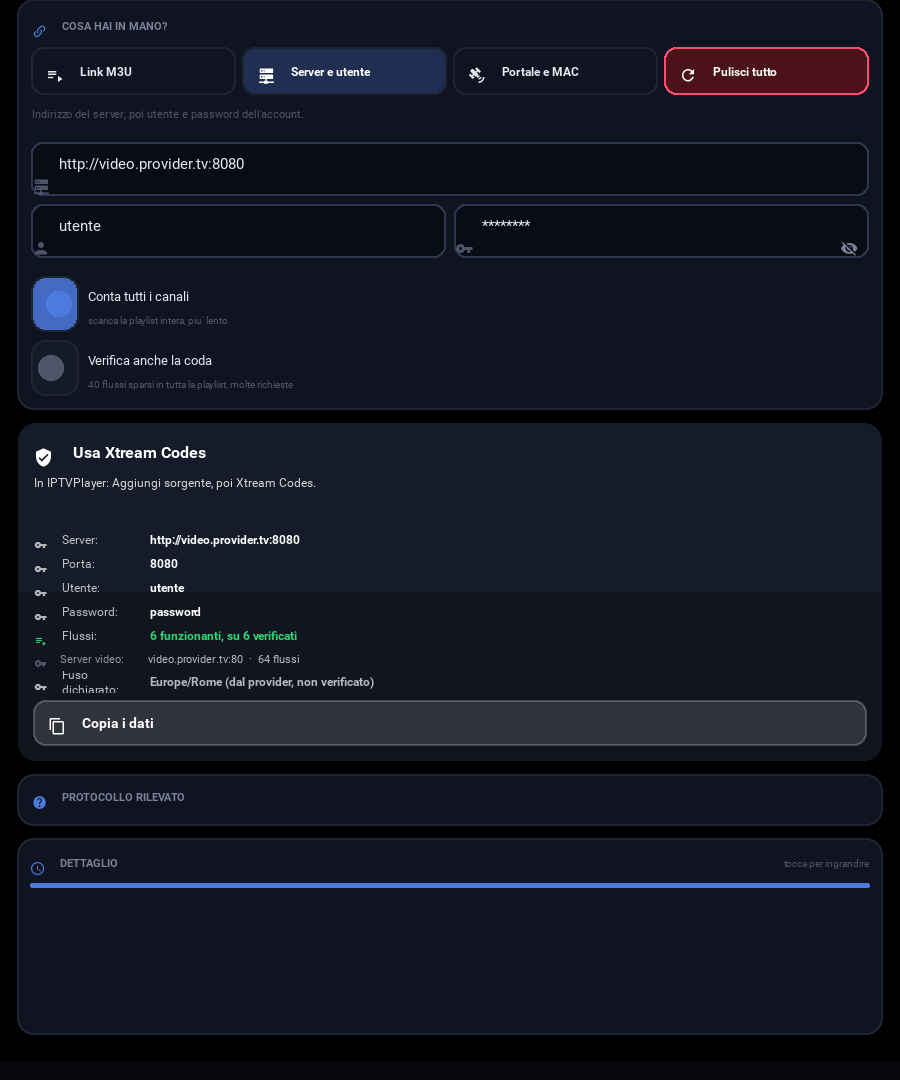Toggle password visibility eye icon
The image size is (900, 1080).
coord(849,249)
